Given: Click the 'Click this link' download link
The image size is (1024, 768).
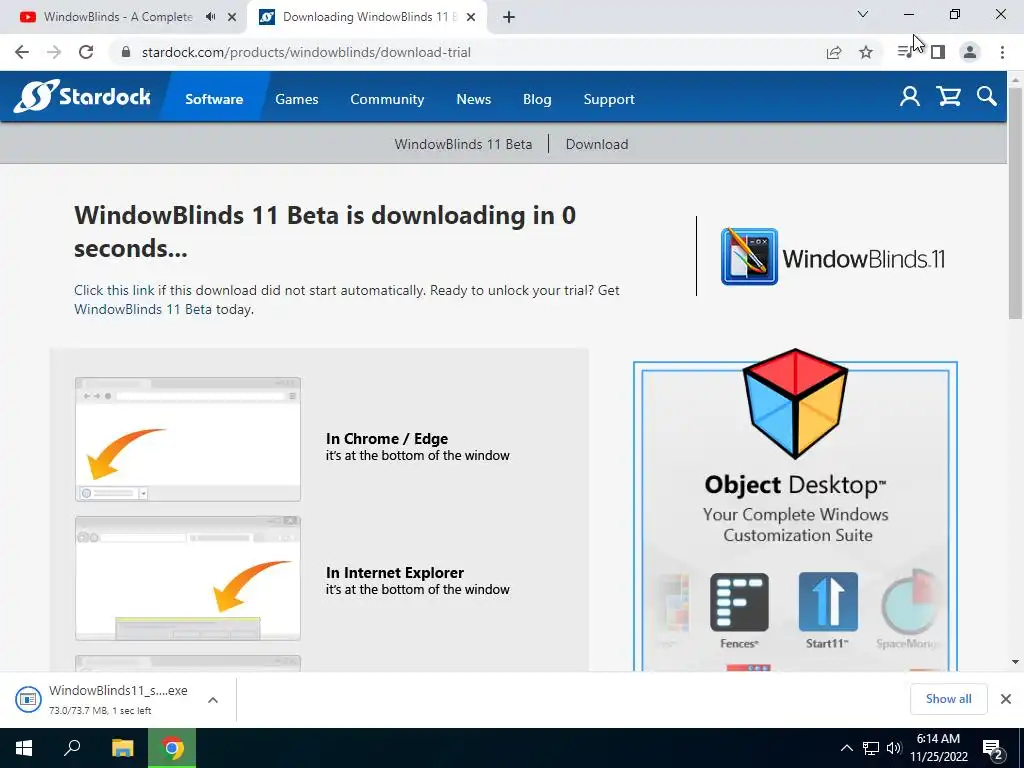Looking at the screenshot, I should pyautogui.click(x=114, y=290).
